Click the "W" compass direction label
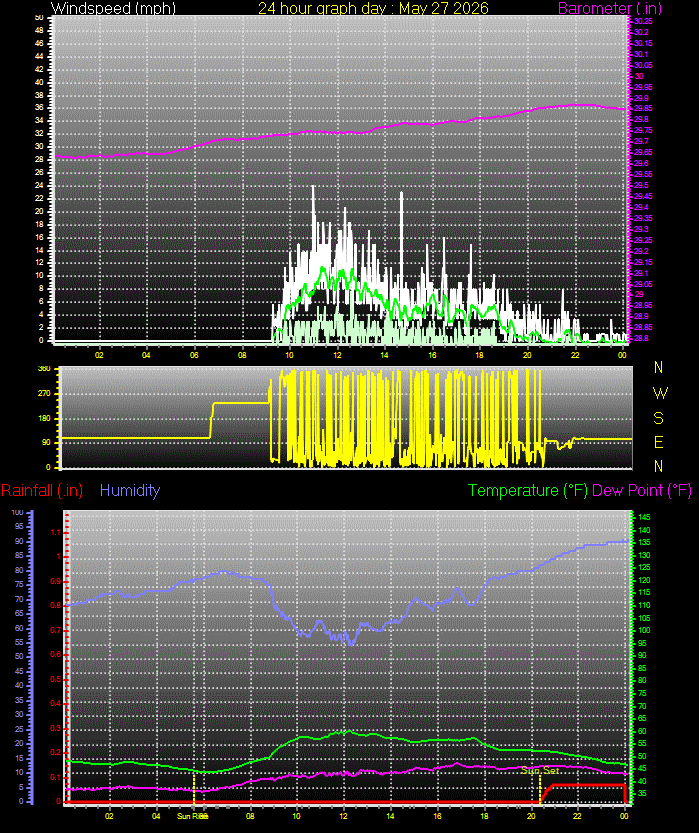Screen dimensions: 699x833 660,393
